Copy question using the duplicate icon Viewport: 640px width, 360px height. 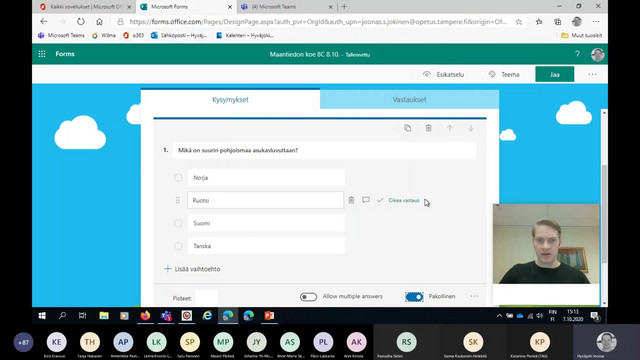(x=407, y=128)
